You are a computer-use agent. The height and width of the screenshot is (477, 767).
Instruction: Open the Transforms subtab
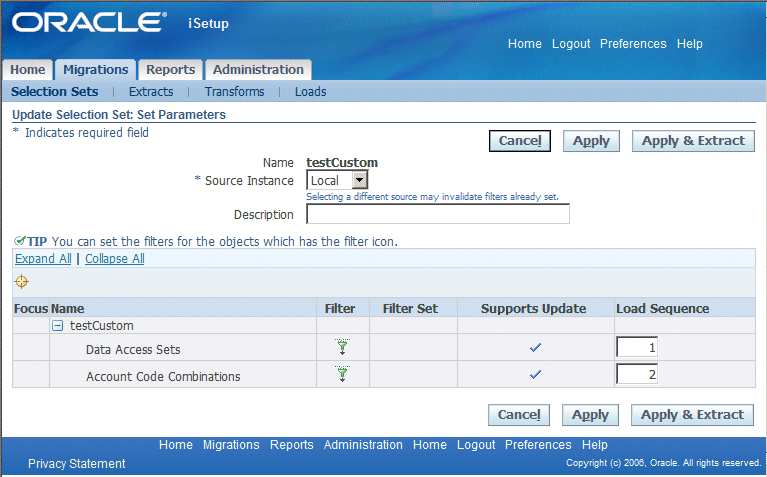234,91
